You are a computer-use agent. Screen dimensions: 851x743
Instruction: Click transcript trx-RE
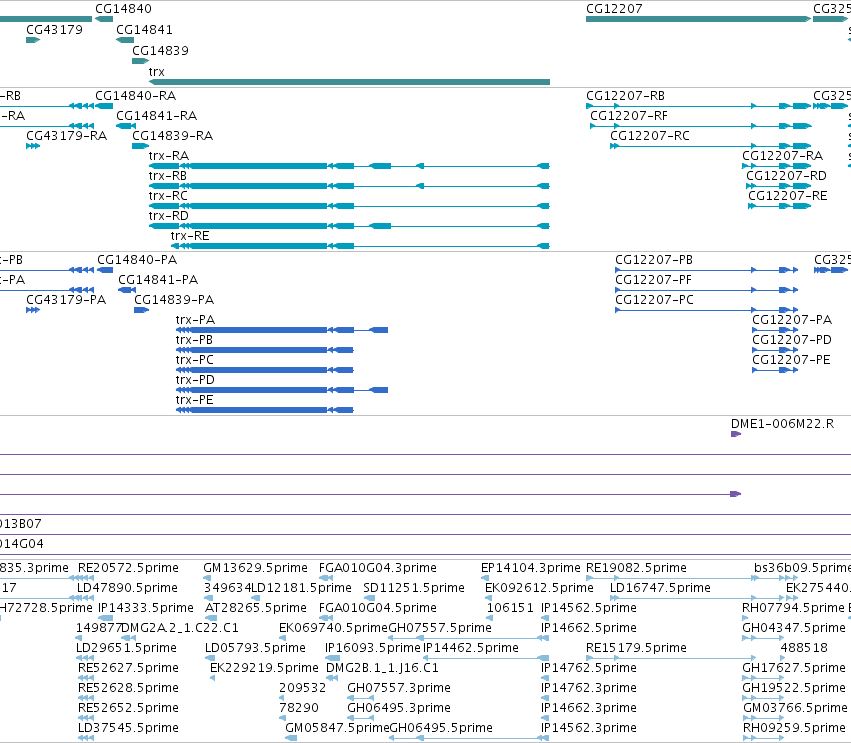[x=360, y=246]
